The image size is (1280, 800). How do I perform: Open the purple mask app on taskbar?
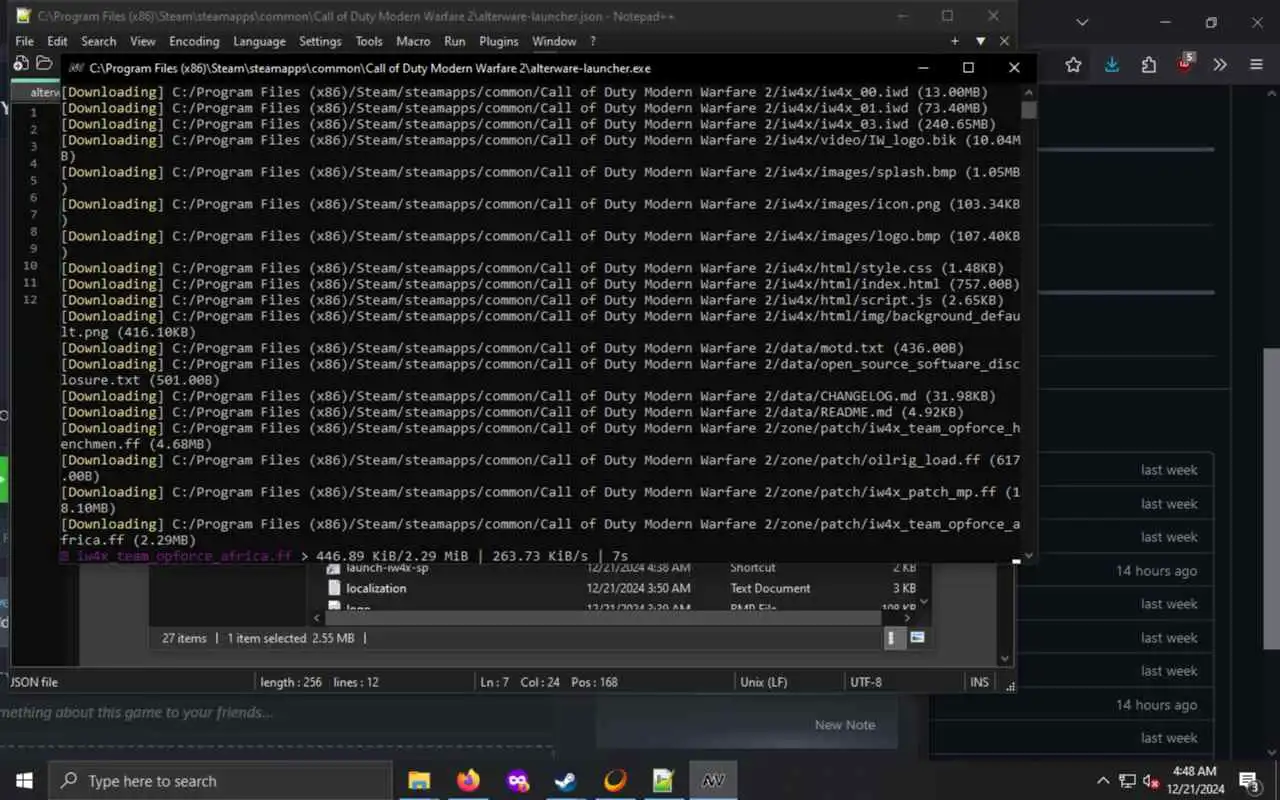517,781
